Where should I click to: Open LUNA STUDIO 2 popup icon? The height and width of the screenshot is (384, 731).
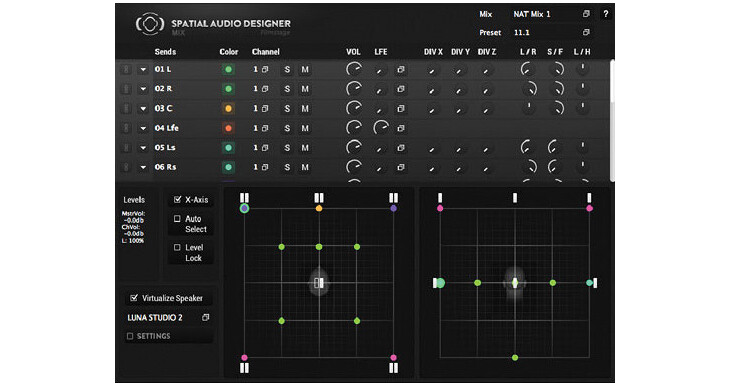click(x=205, y=317)
